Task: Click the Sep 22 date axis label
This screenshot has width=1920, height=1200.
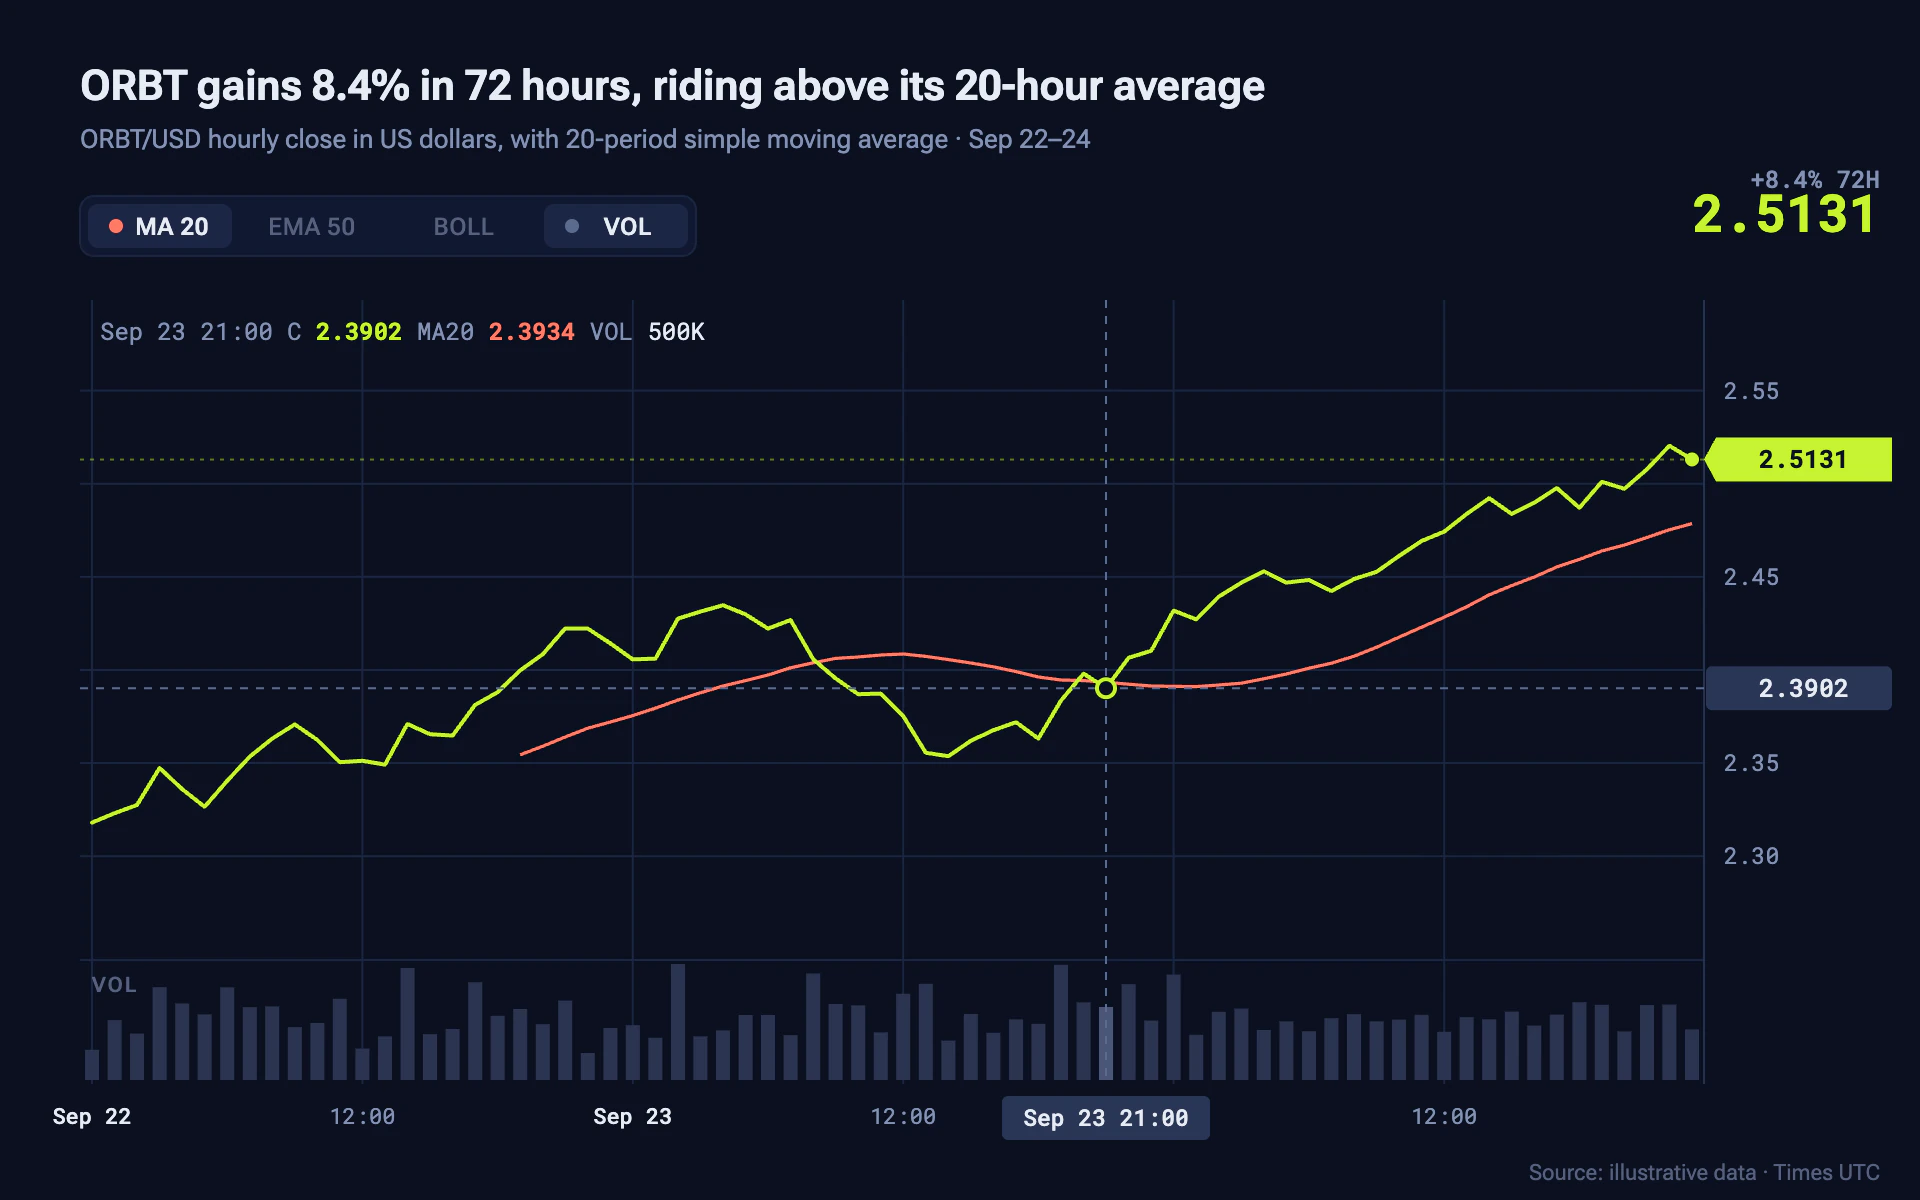Action: click(92, 1117)
